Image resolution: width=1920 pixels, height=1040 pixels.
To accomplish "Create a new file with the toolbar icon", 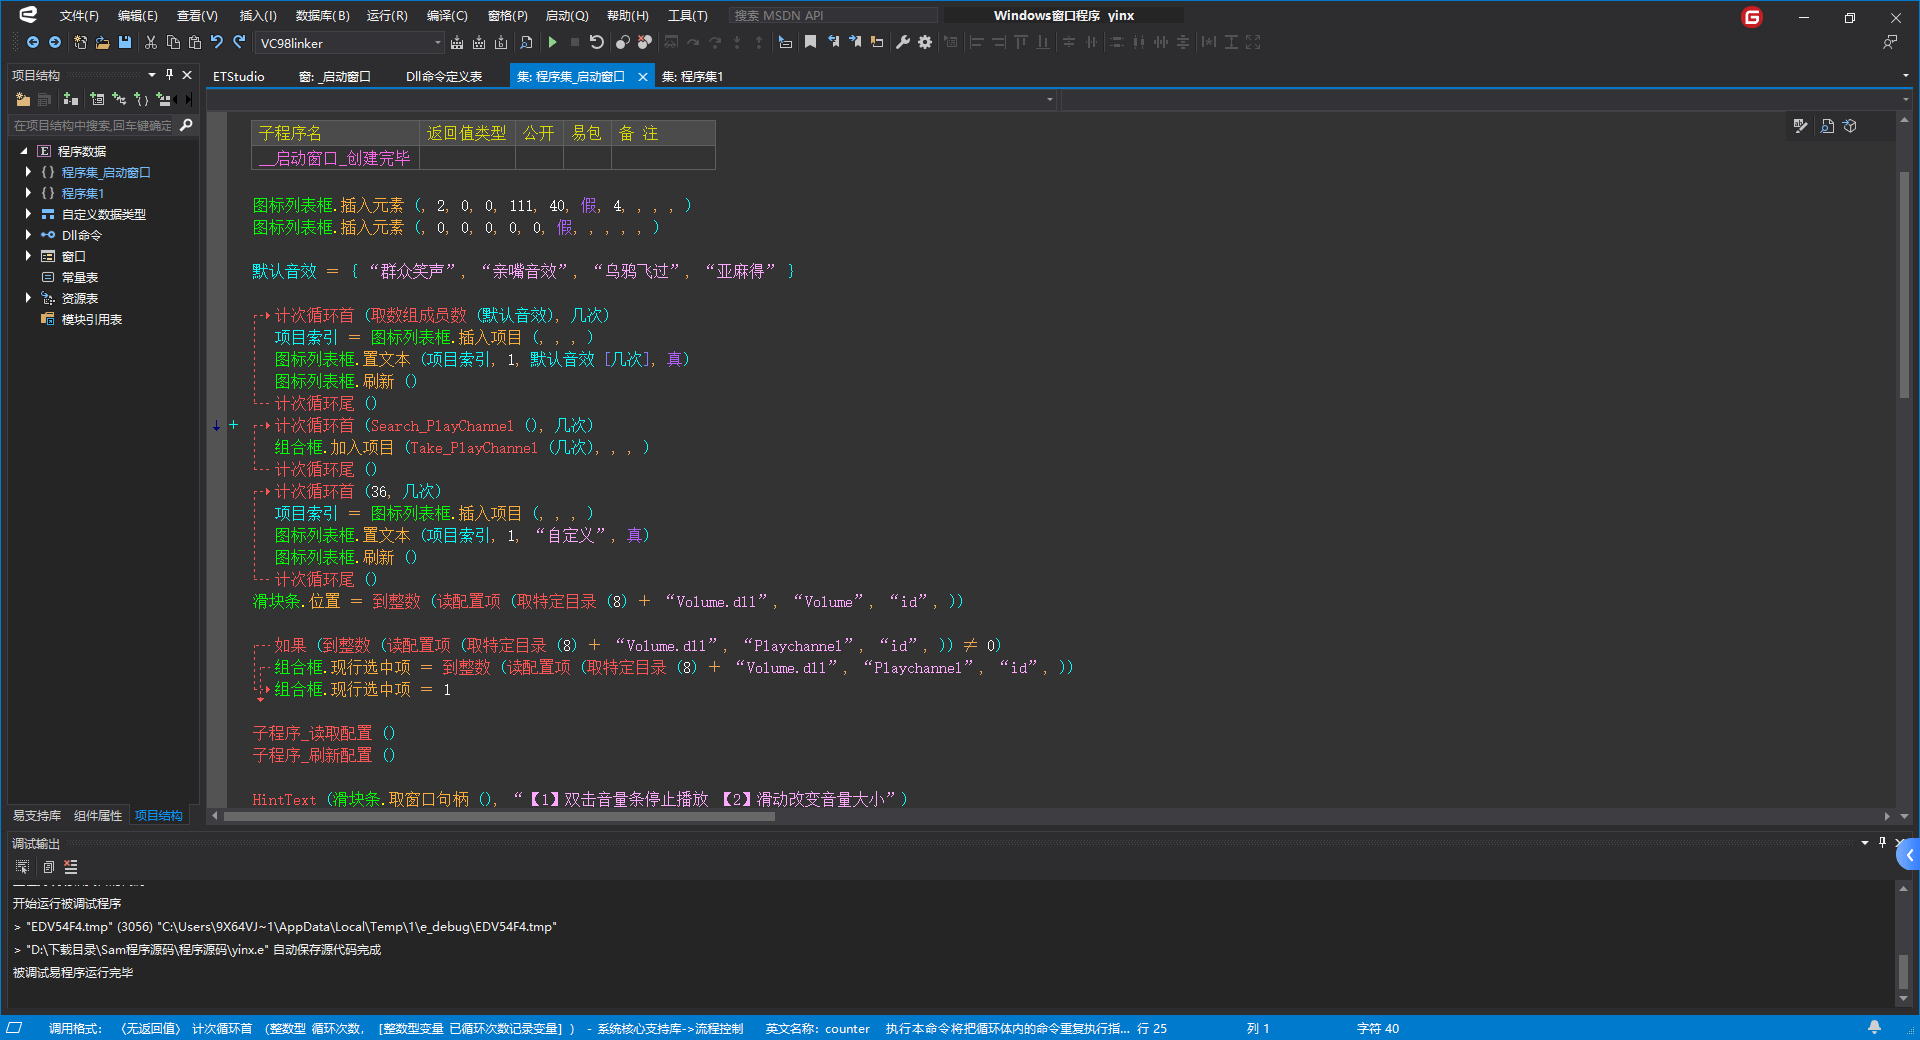I will pyautogui.click(x=80, y=42).
